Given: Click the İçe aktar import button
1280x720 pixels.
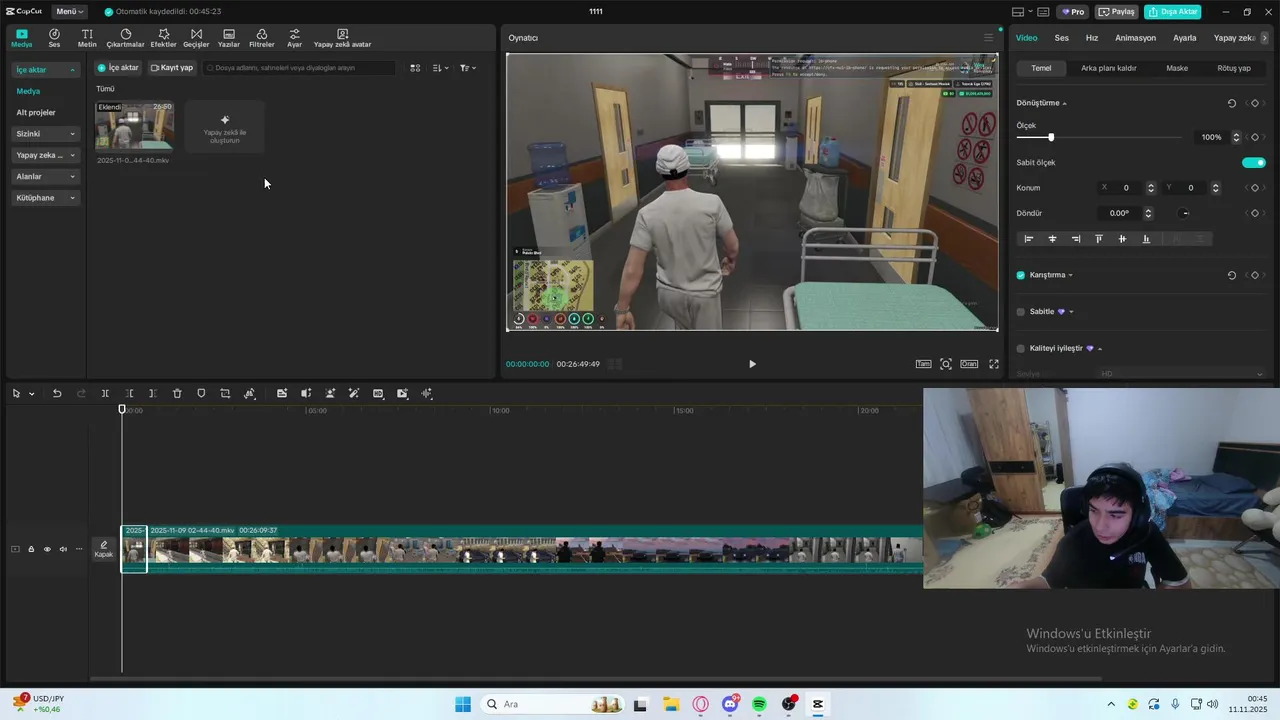Looking at the screenshot, I should click(x=118, y=68).
